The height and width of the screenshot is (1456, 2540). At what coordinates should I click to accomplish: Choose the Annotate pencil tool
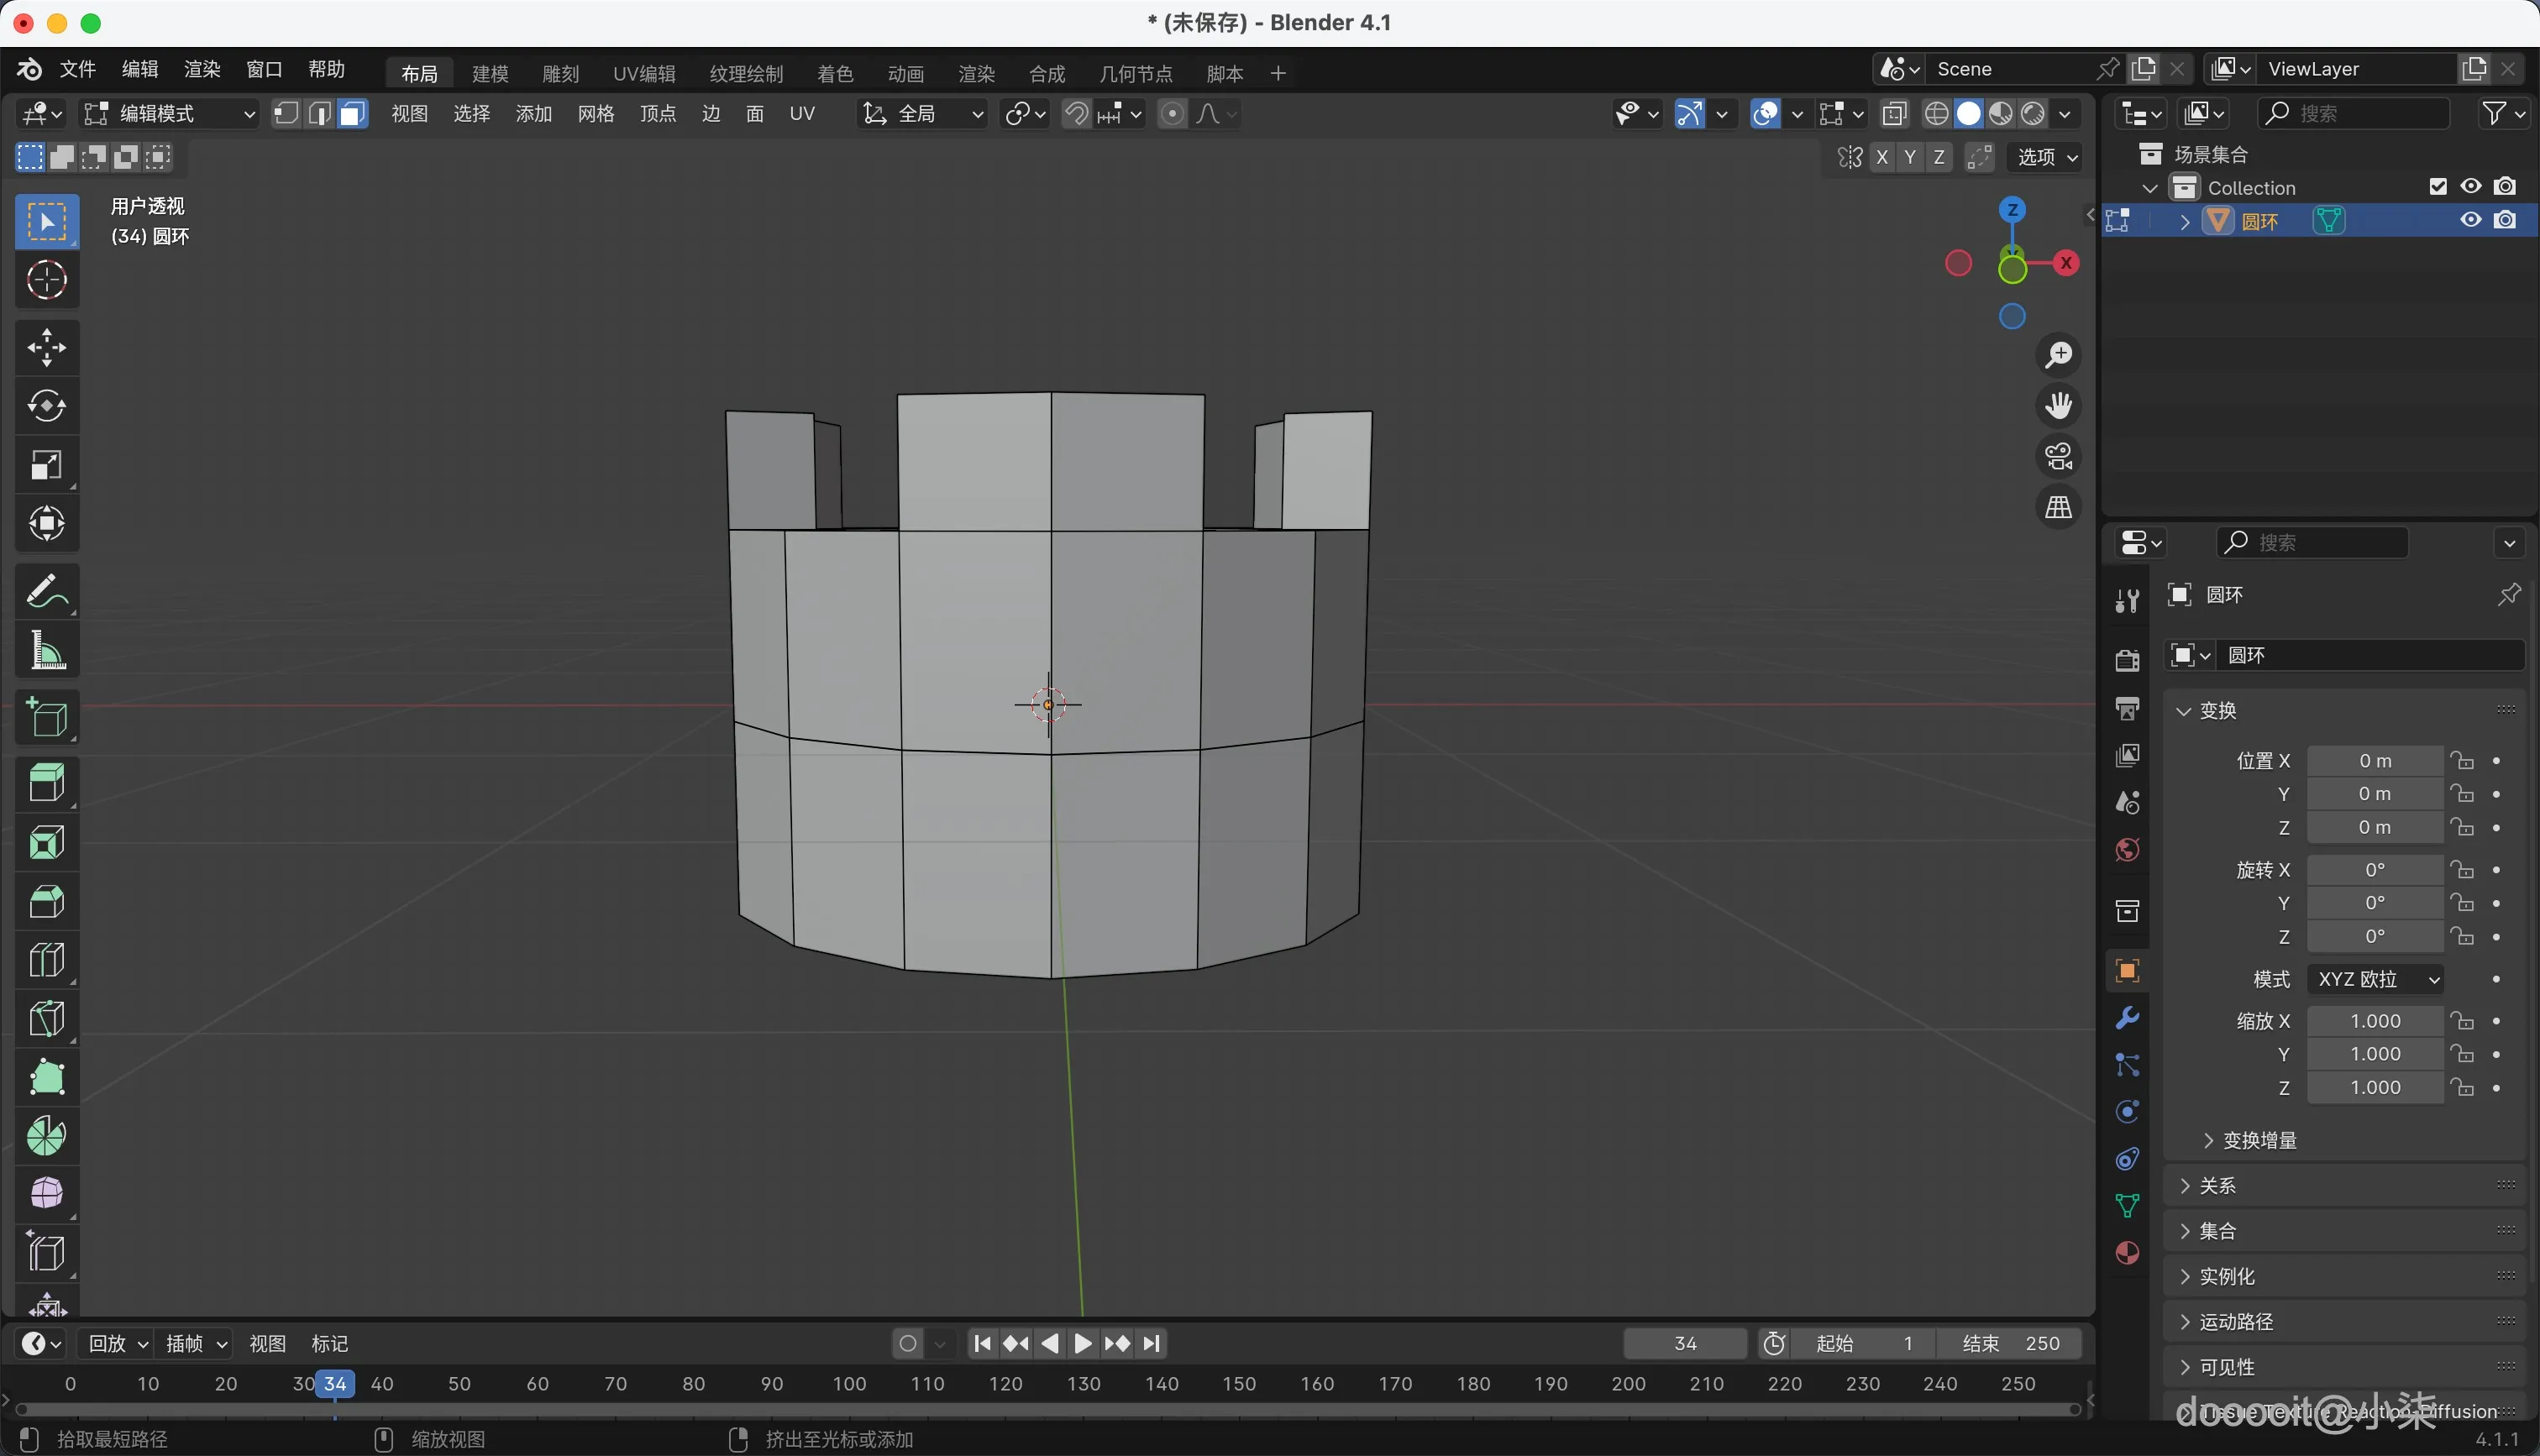pos(46,591)
